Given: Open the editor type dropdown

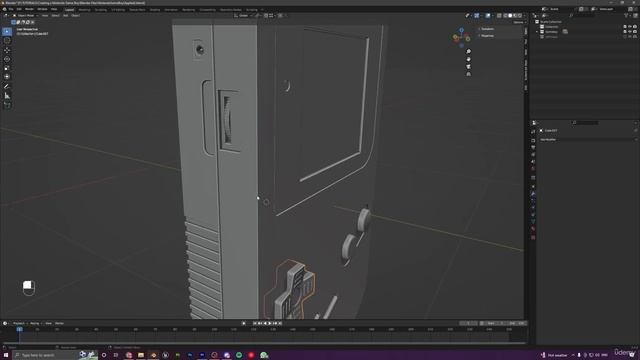Looking at the screenshot, I should (x=6, y=16).
